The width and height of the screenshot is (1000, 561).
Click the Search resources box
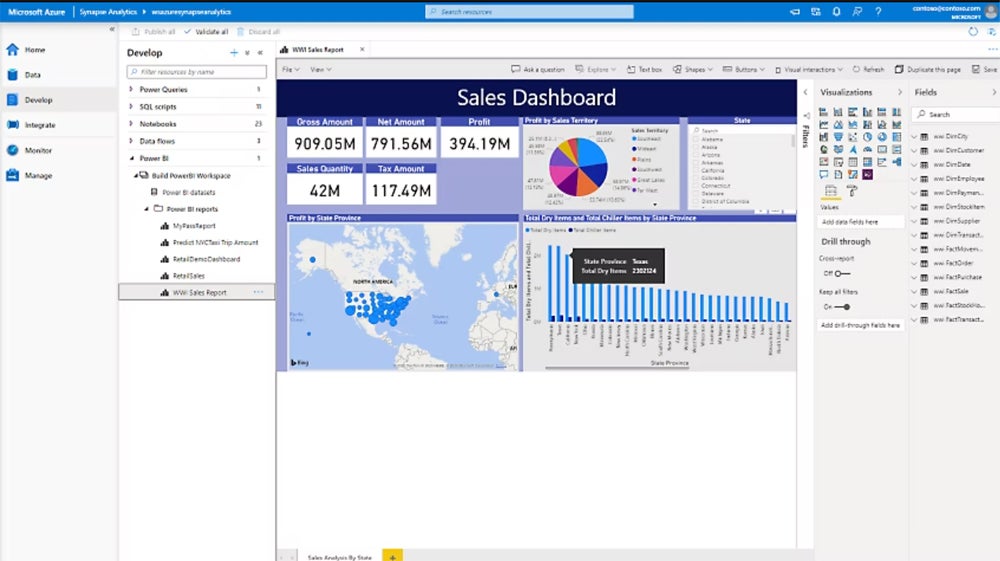(x=529, y=11)
